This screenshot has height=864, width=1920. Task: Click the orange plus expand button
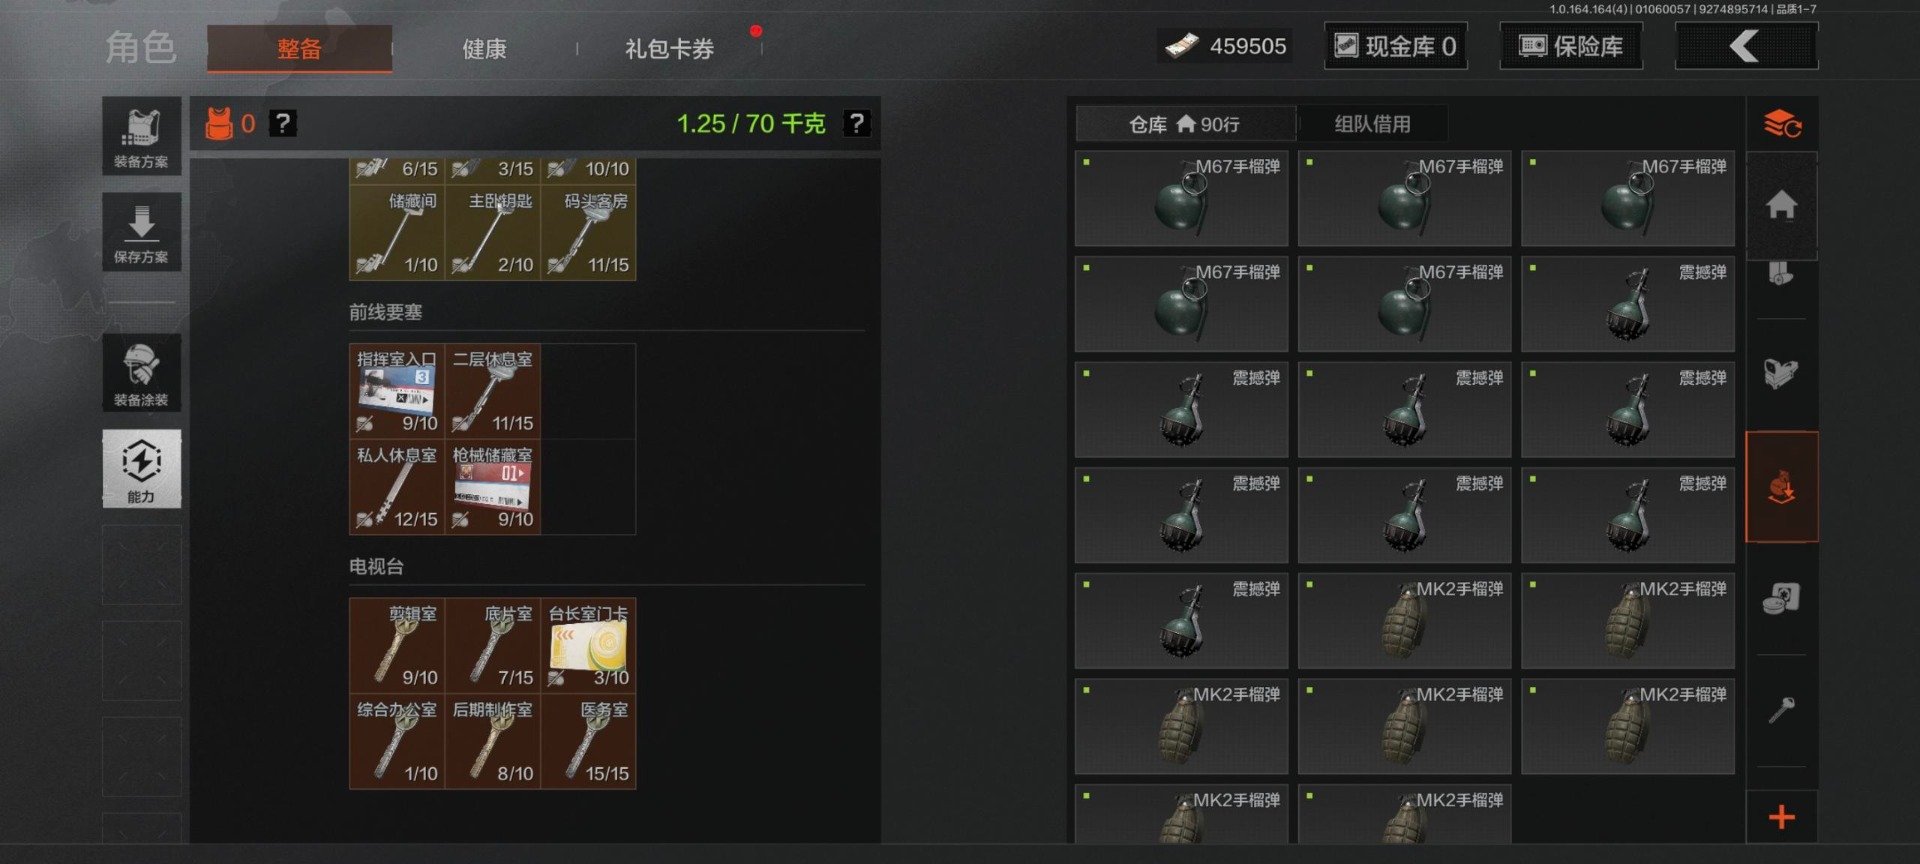[1781, 817]
